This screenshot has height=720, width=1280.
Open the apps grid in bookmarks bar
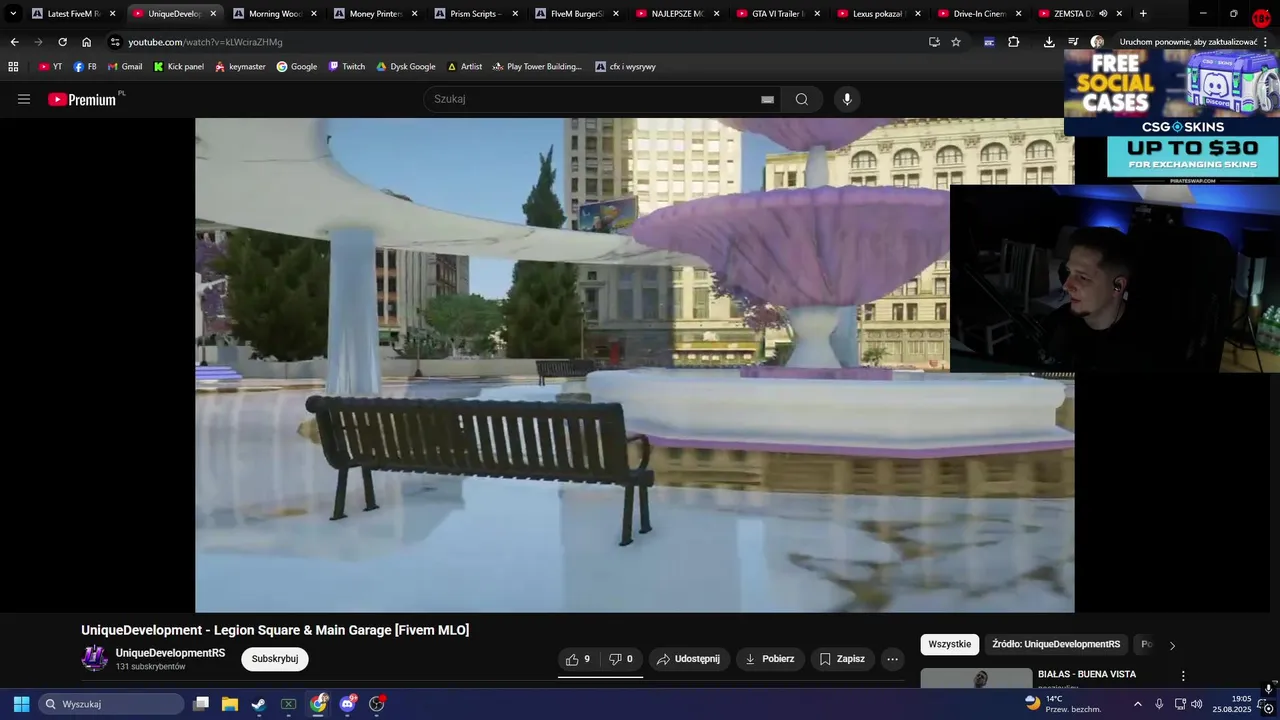pos(13,67)
